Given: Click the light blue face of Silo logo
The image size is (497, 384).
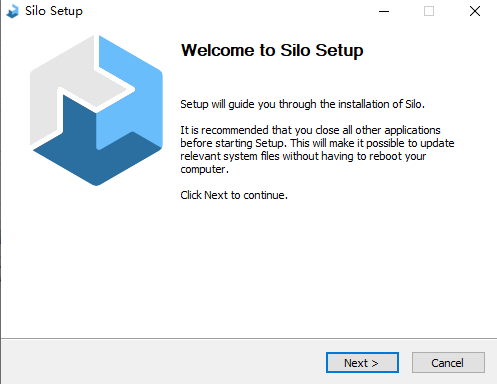Looking at the screenshot, I should 133,100.
